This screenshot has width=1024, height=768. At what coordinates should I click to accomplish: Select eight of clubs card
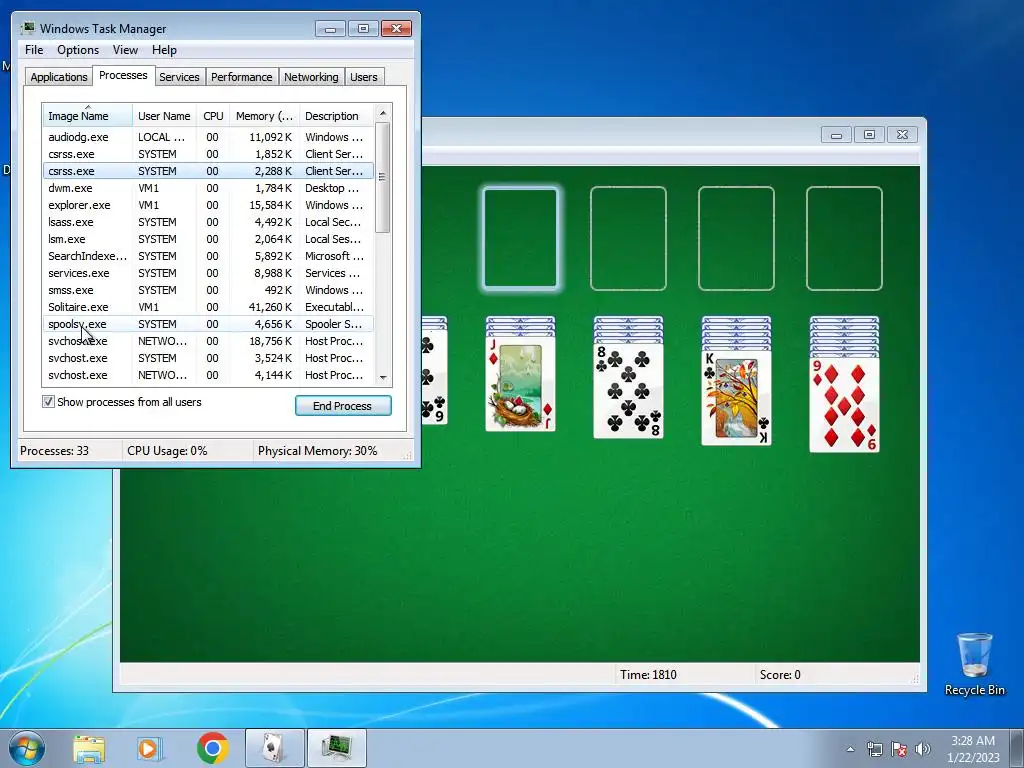pos(628,391)
